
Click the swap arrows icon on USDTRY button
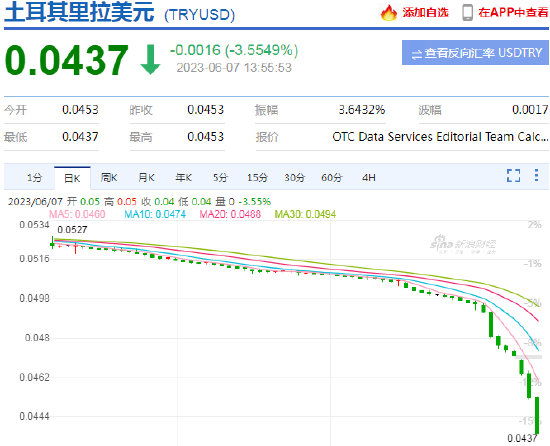tap(417, 54)
